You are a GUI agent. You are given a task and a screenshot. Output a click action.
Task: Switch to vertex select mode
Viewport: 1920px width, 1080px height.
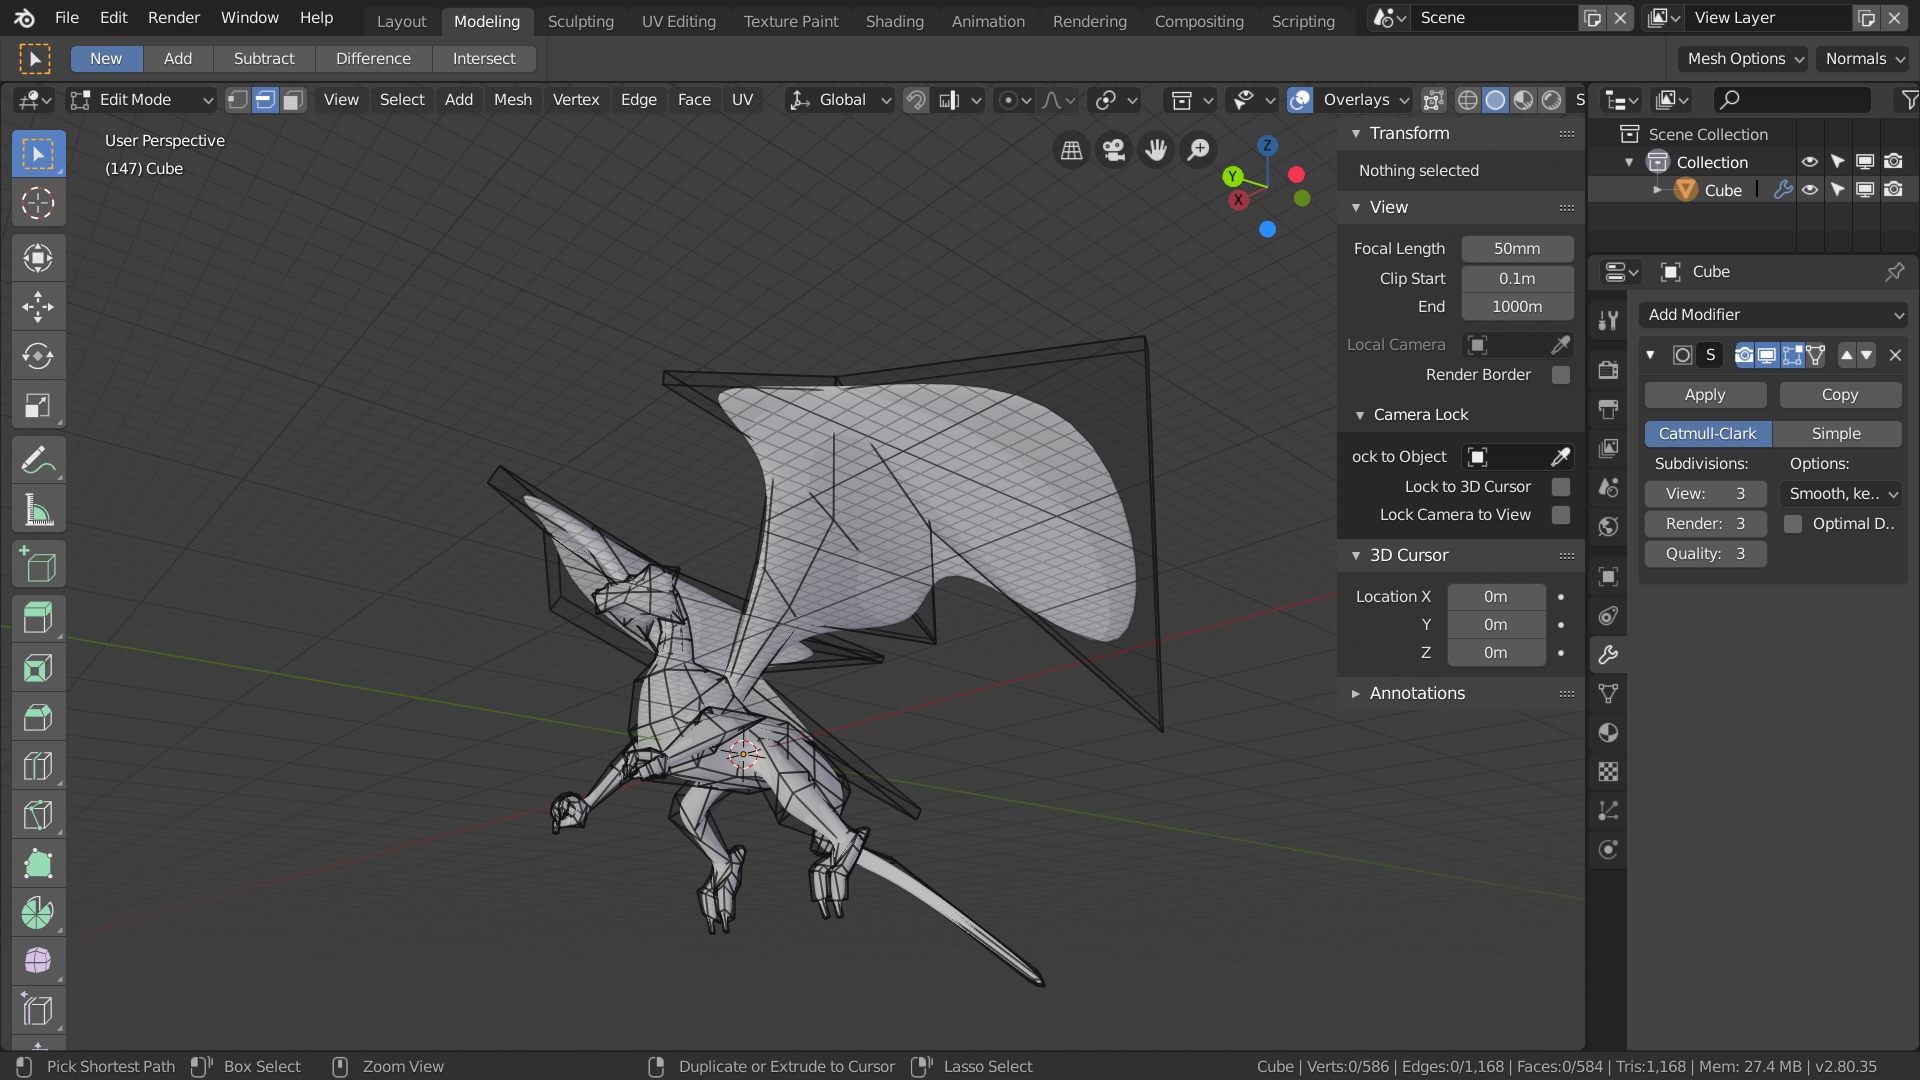[x=237, y=100]
